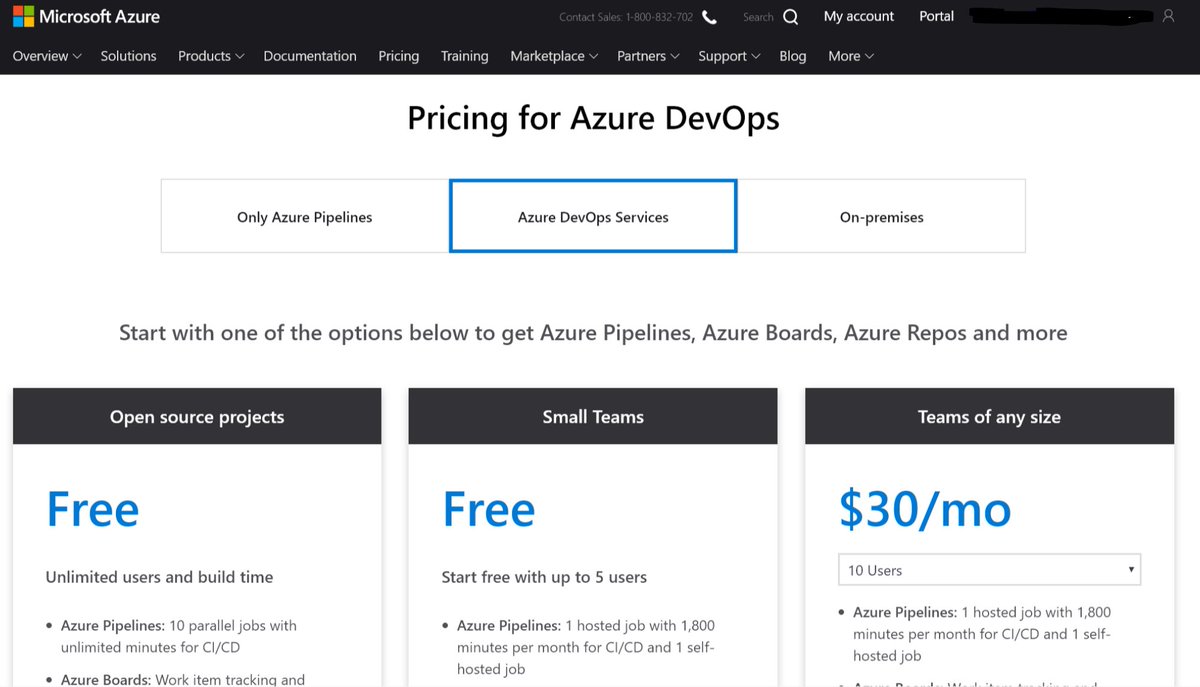This screenshot has width=1200, height=687.
Task: Click Free price in Open source card
Action: click(93, 509)
